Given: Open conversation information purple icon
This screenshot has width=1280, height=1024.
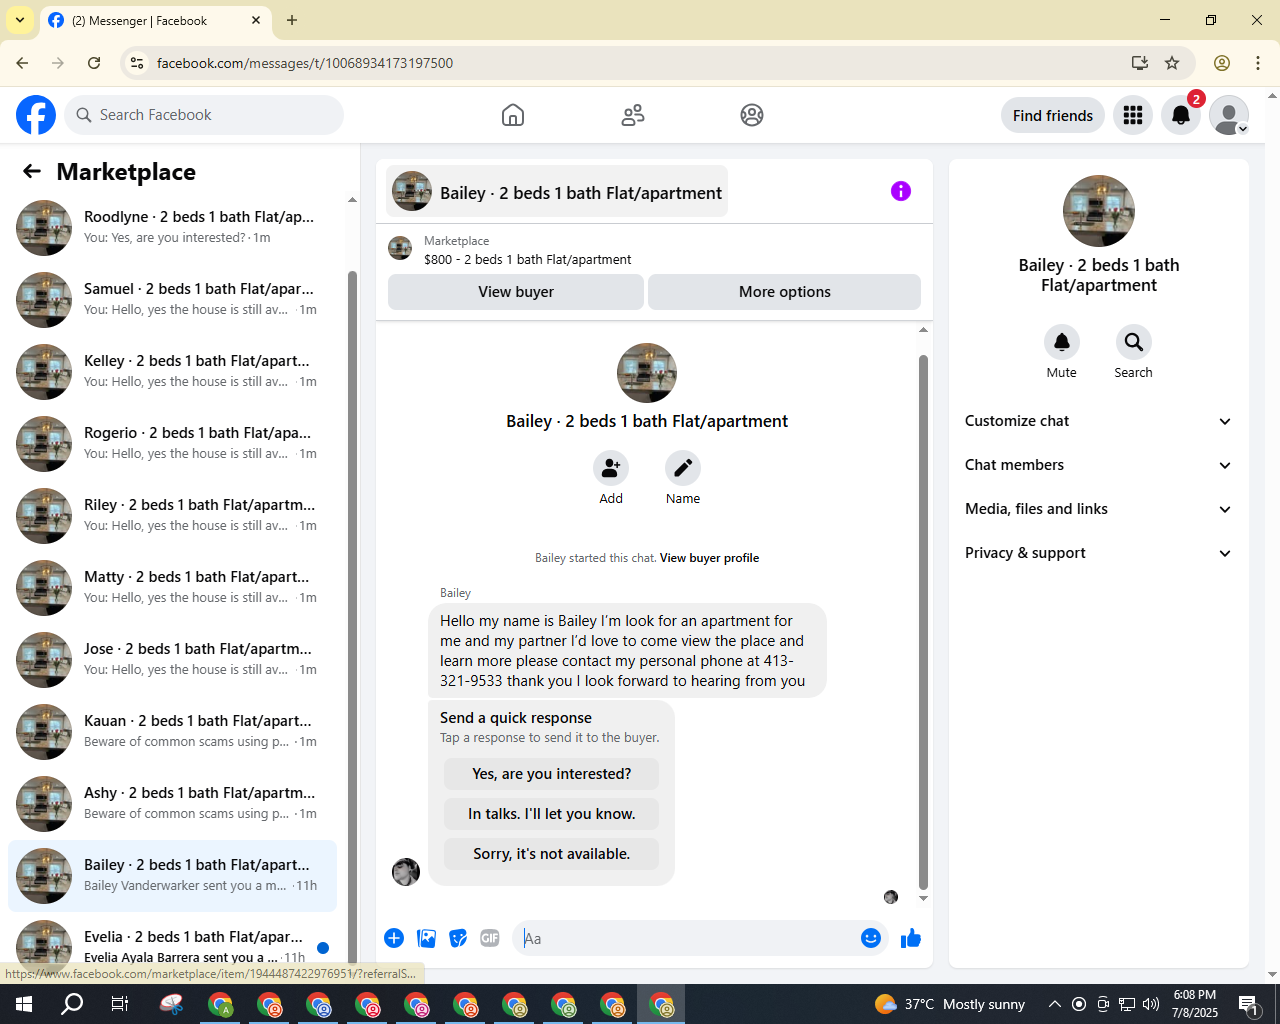Looking at the screenshot, I should pyautogui.click(x=901, y=191).
